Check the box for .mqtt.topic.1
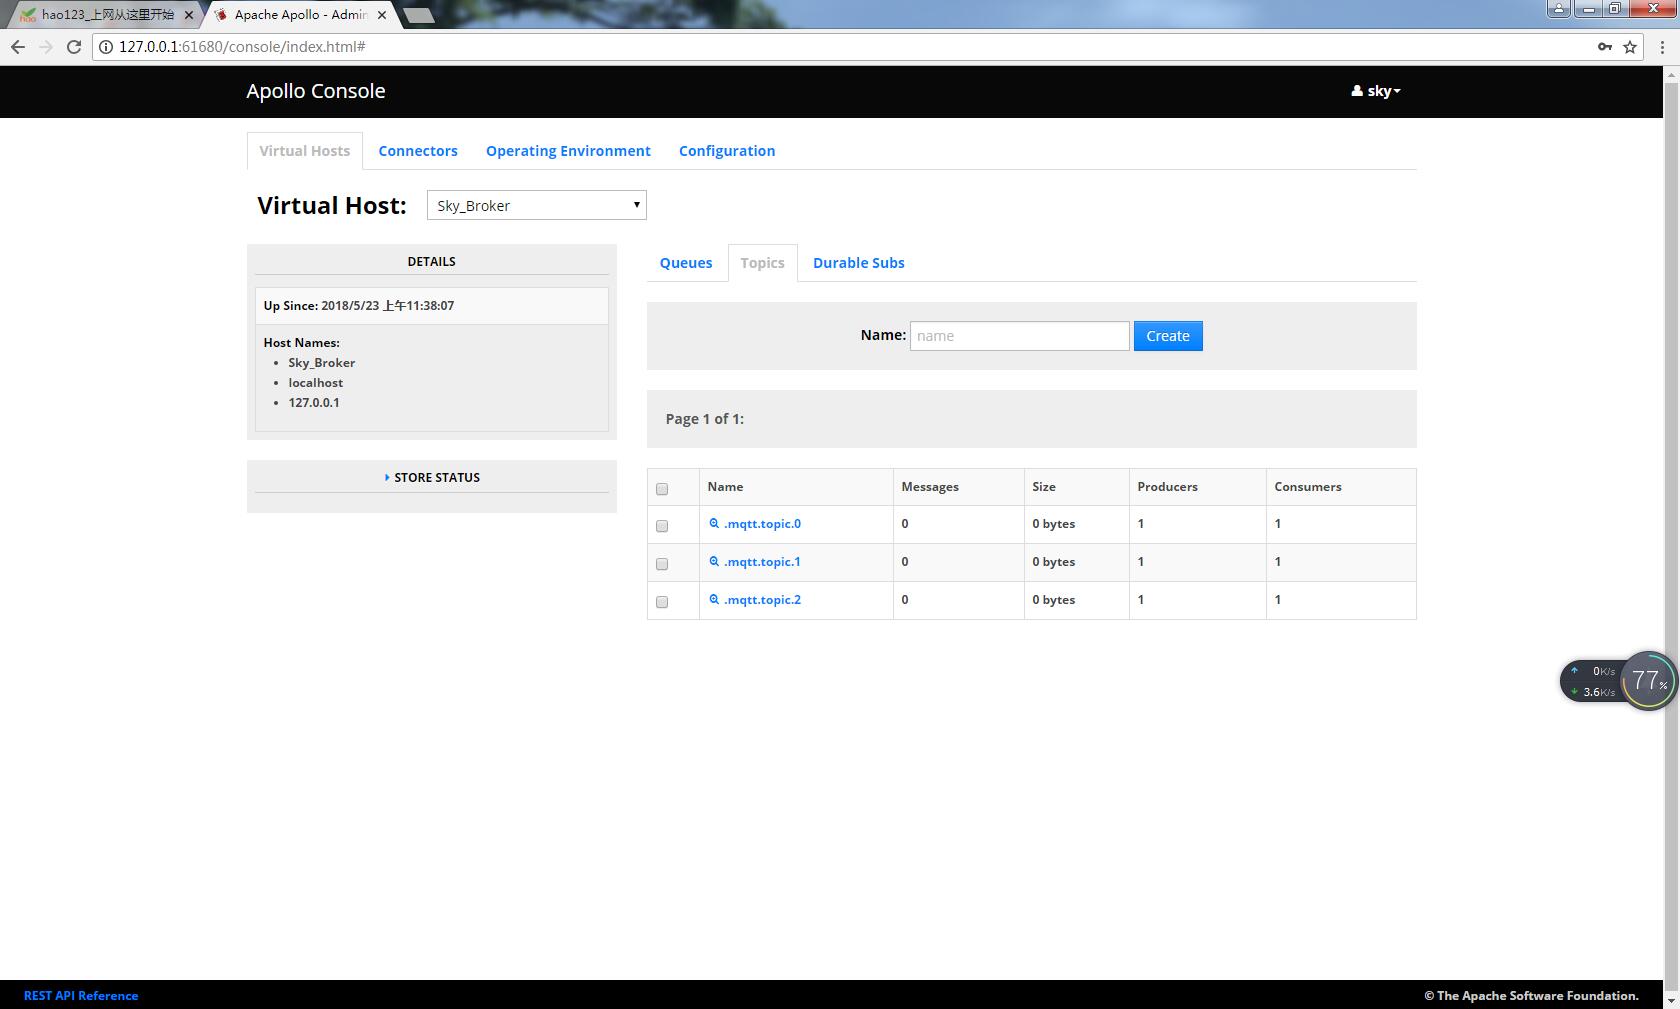Screen dimensions: 1680x1009 tap(662, 564)
